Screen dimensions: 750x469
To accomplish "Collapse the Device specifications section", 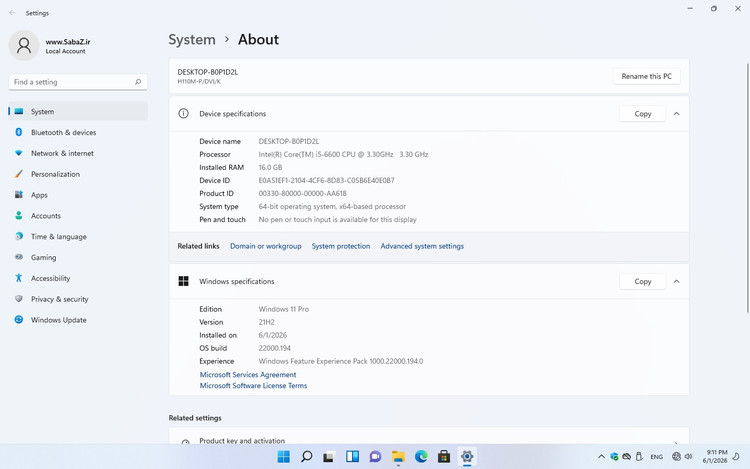I will (676, 114).
